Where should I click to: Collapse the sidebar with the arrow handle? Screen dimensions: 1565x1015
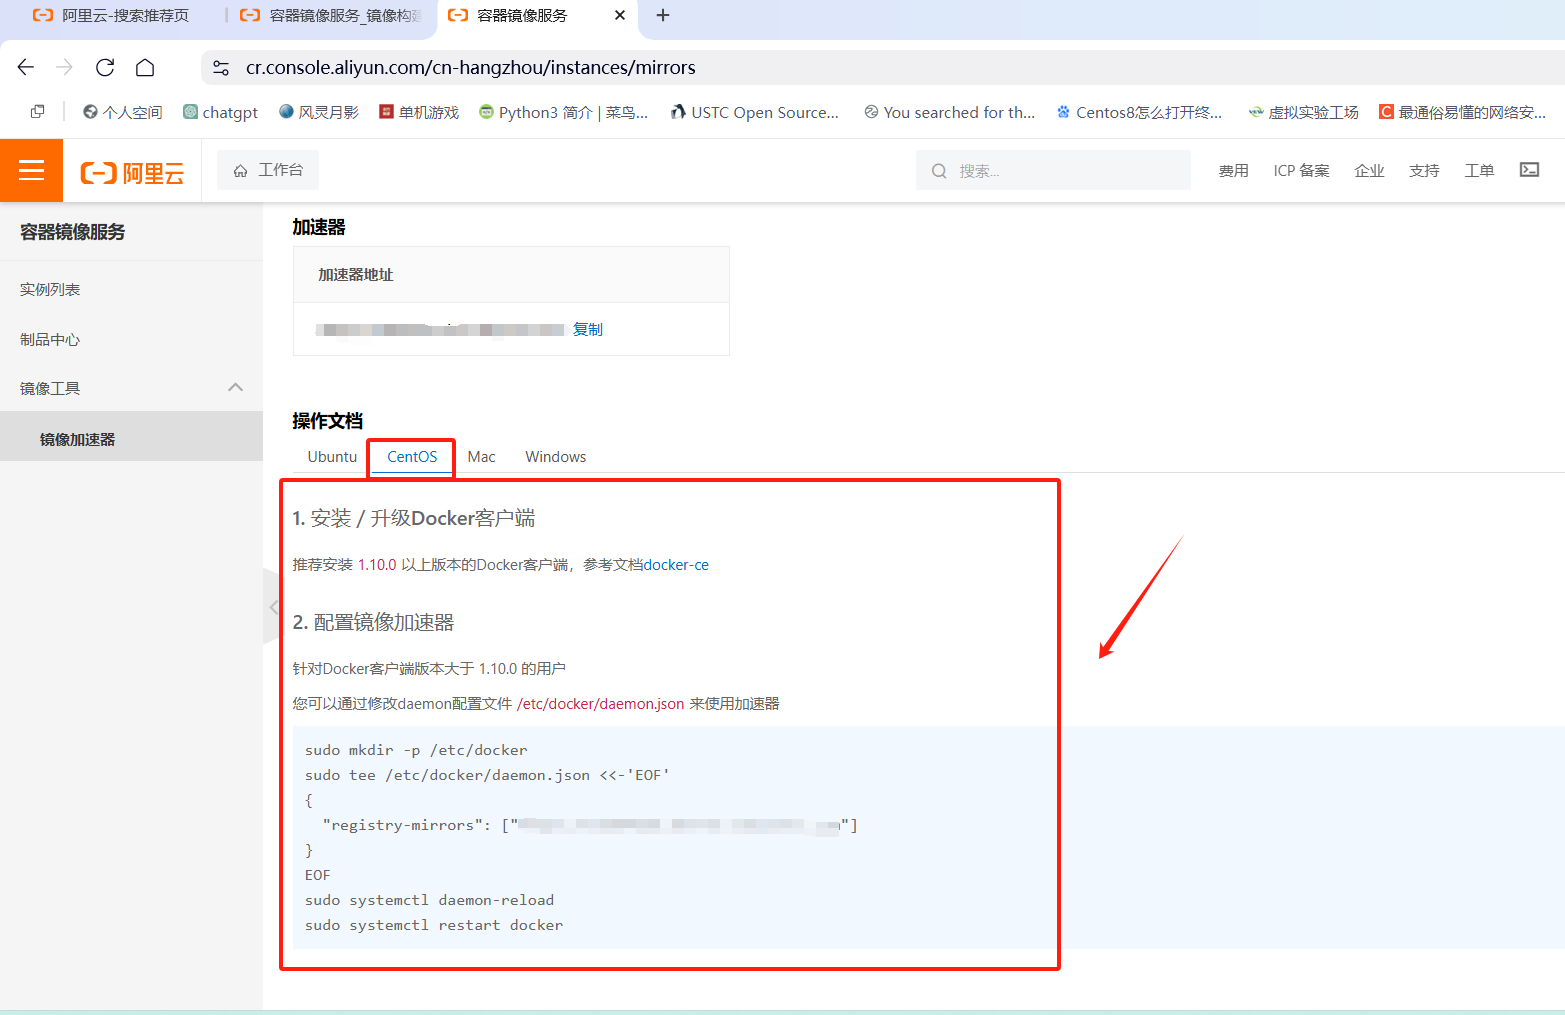point(271,607)
